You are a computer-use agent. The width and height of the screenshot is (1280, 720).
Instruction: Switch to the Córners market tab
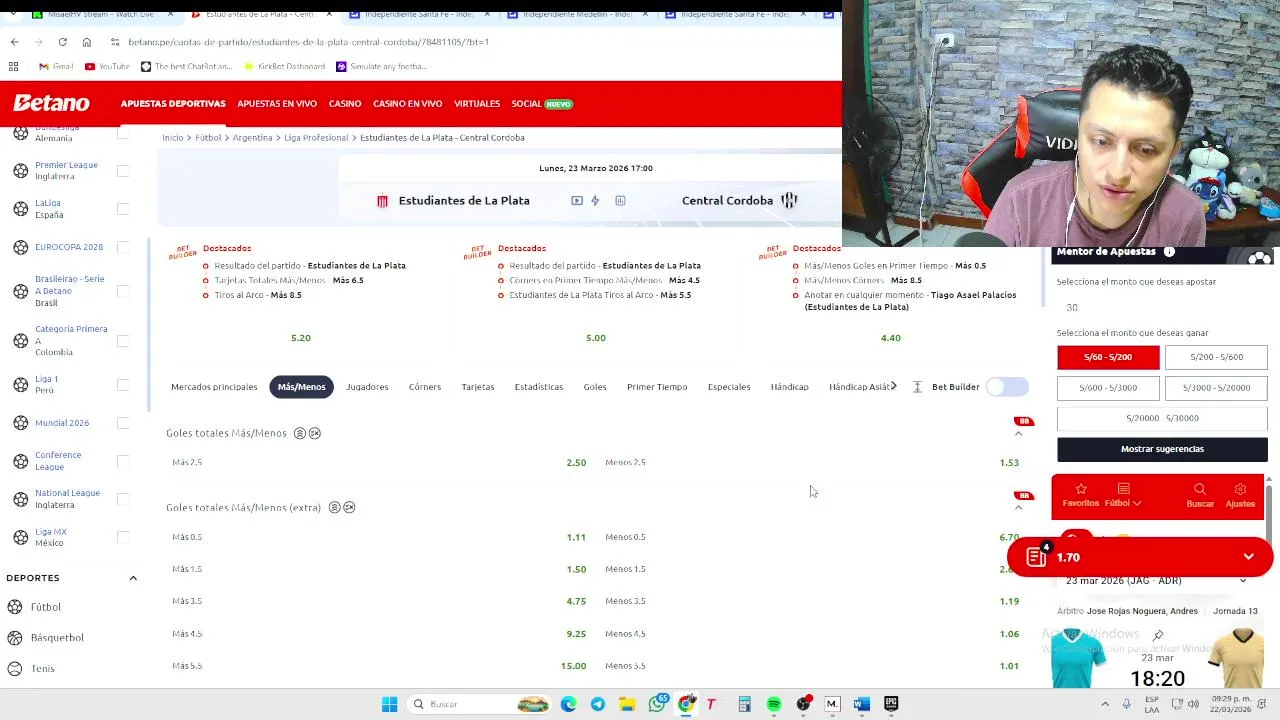[425, 387]
